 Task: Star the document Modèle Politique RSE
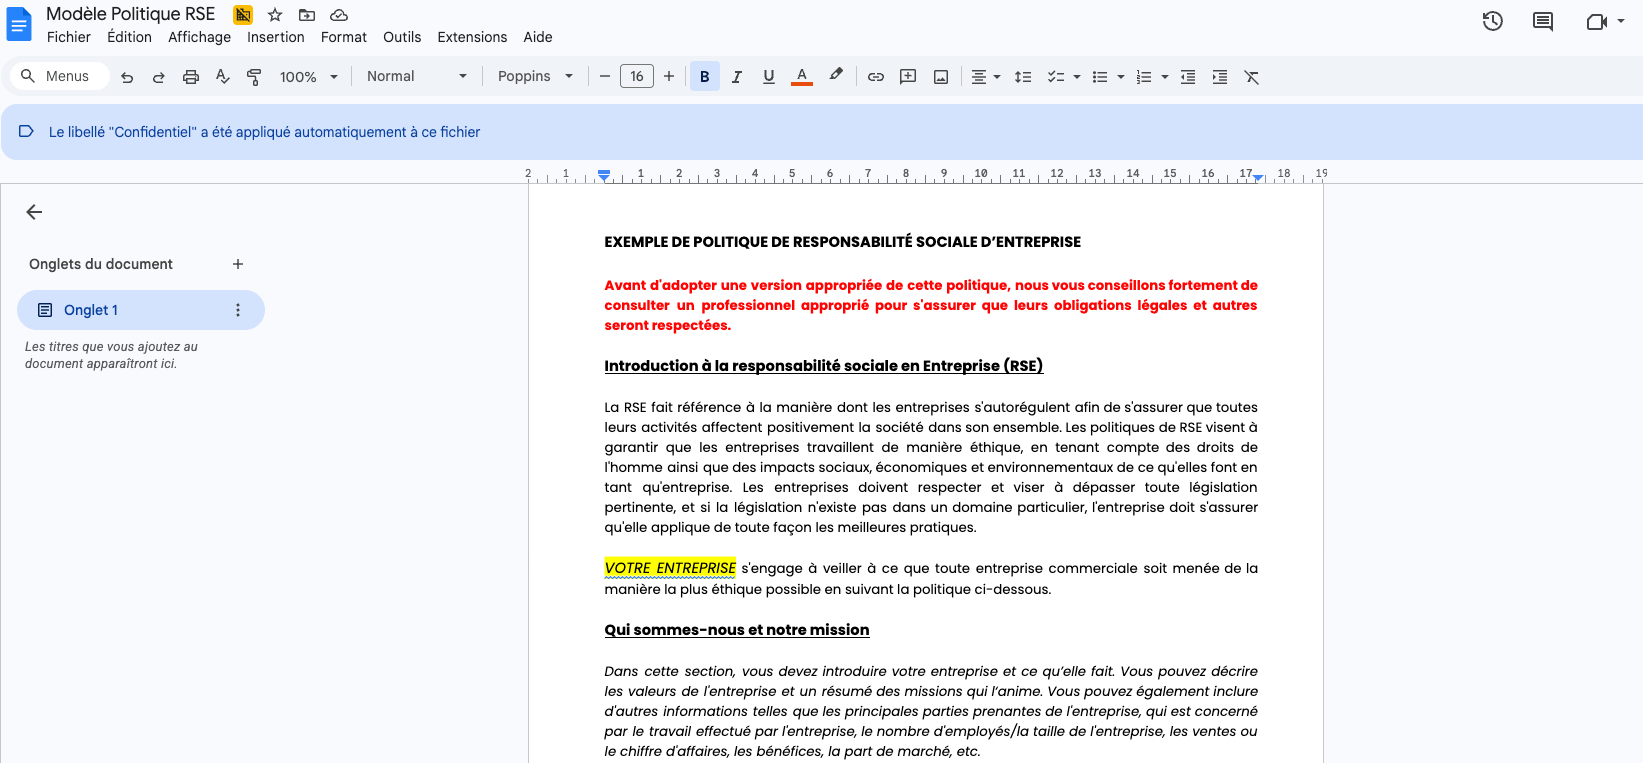point(275,15)
